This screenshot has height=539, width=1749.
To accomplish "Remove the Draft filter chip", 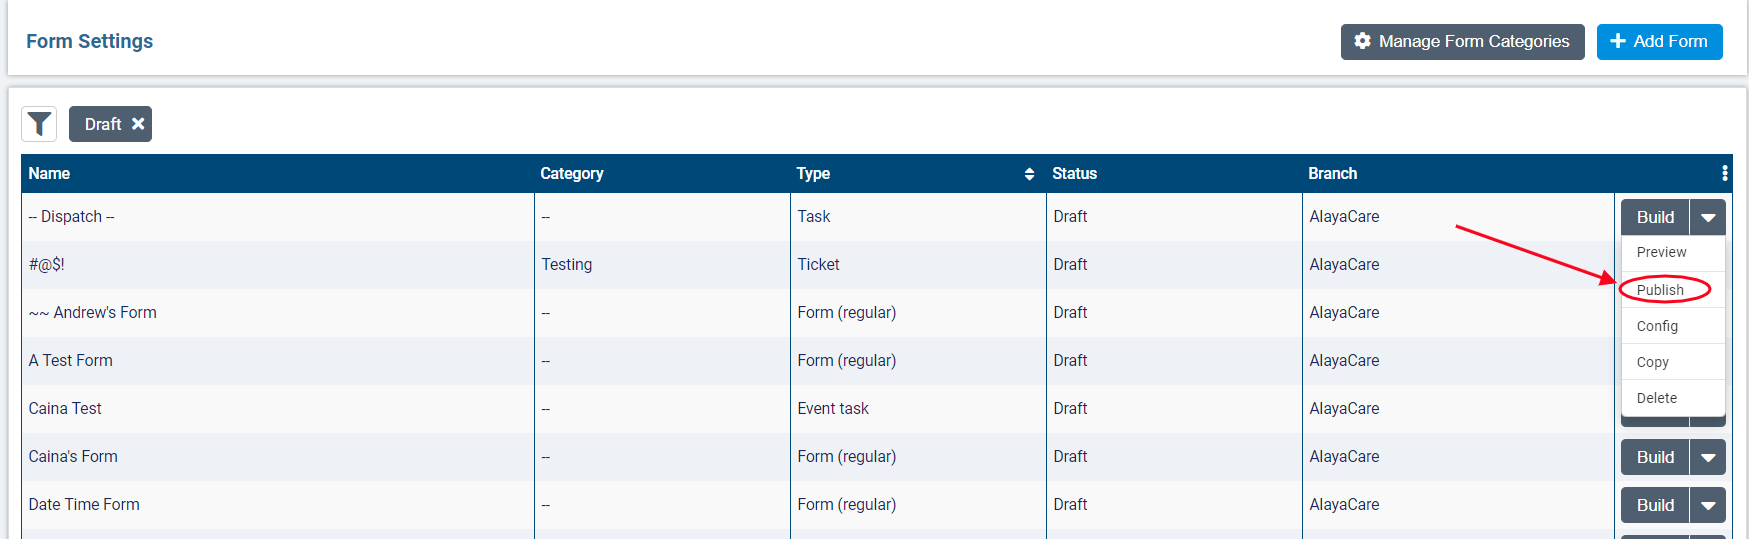I will (138, 124).
